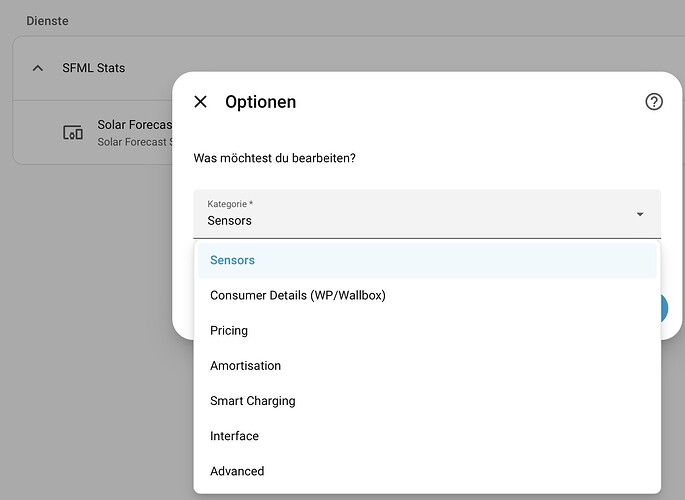Viewport: 685px width, 500px height.
Task: Click the Optionen dialog title
Action: point(261,102)
